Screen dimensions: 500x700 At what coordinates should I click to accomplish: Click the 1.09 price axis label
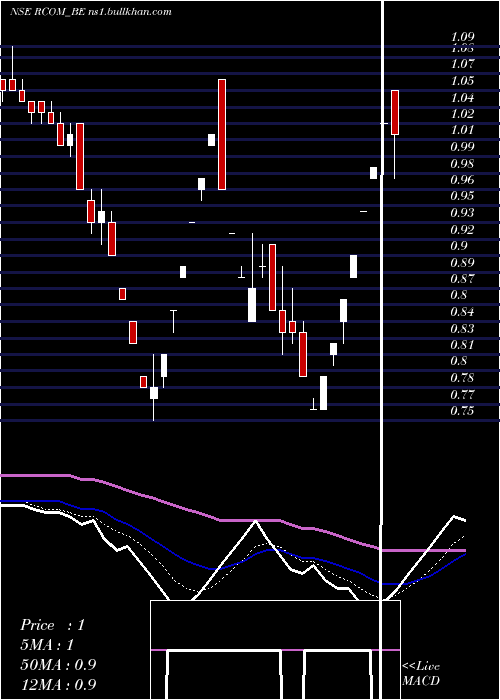(x=462, y=37)
